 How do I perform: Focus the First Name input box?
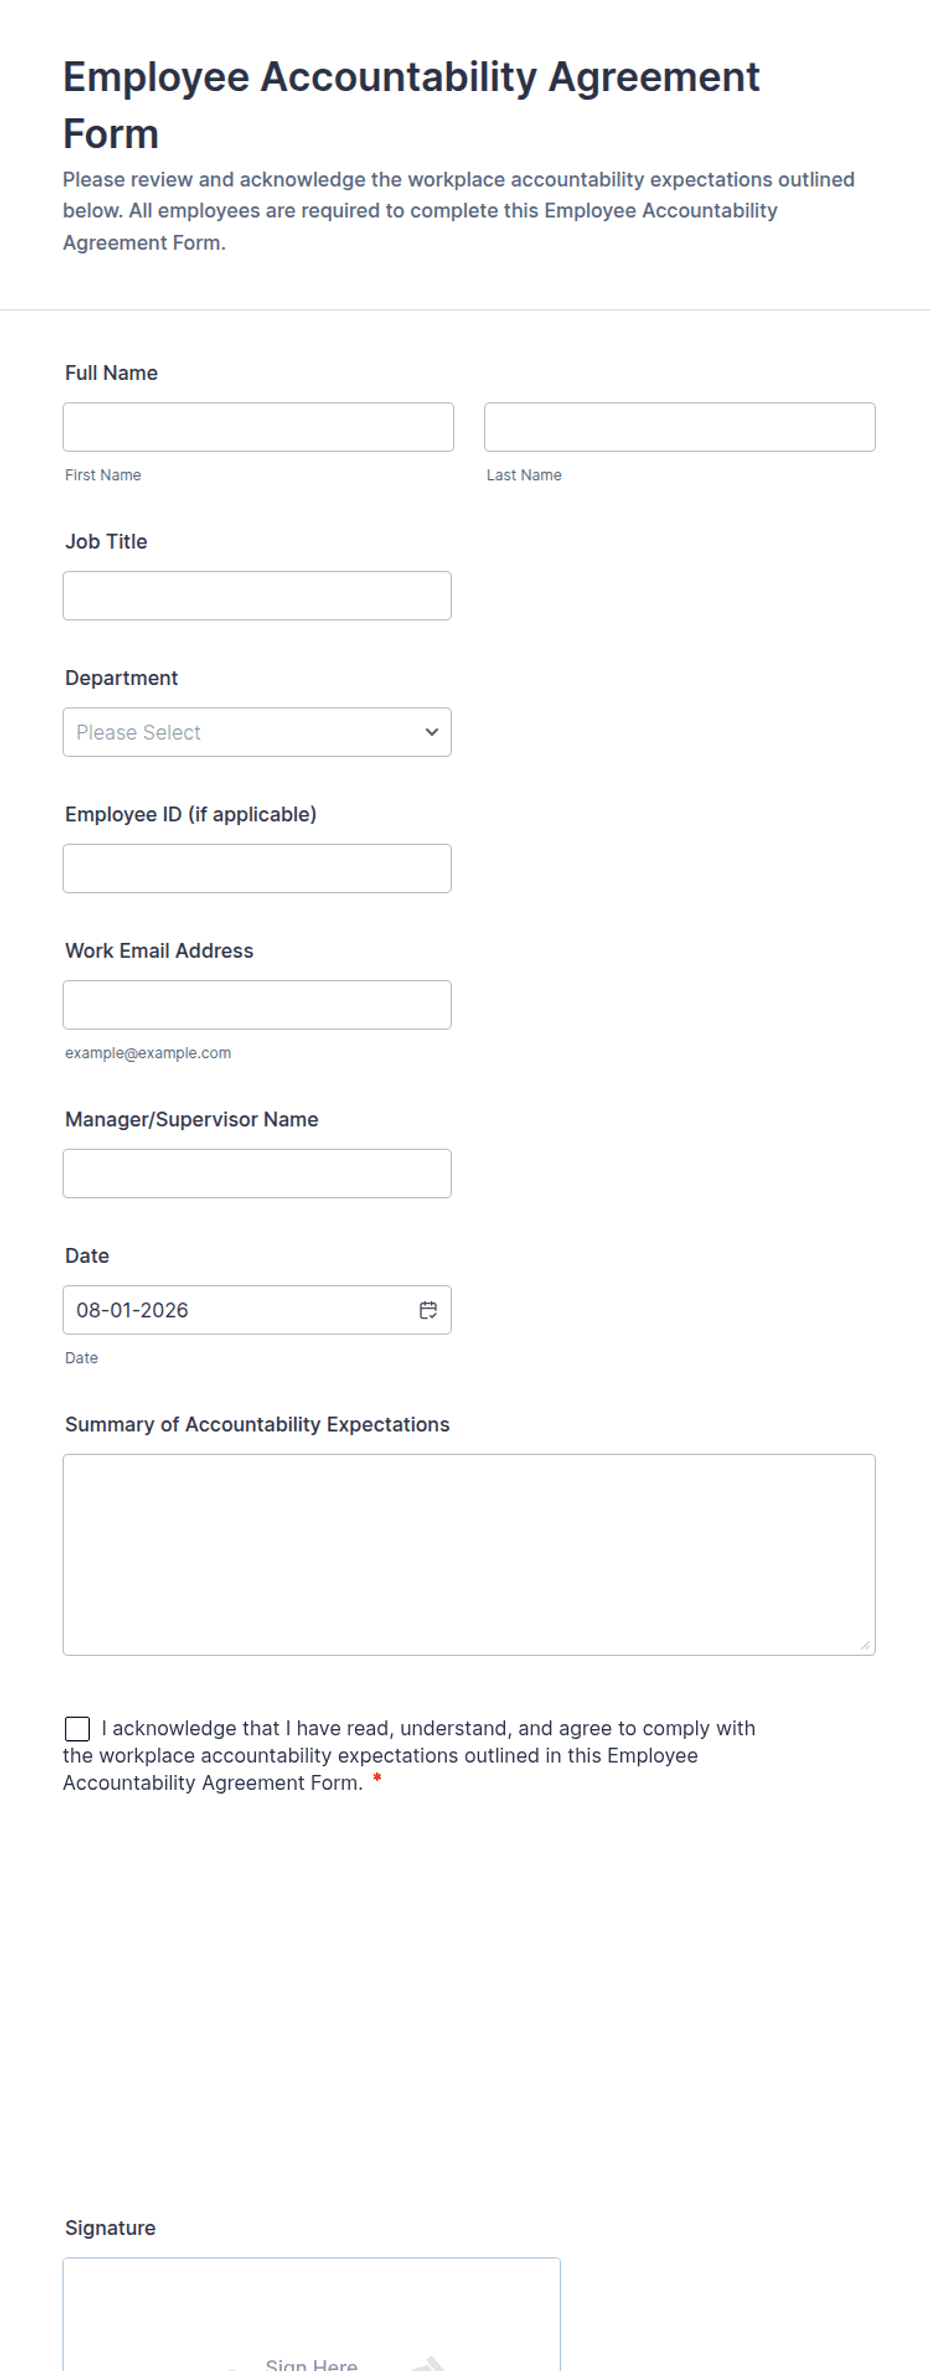click(x=258, y=427)
